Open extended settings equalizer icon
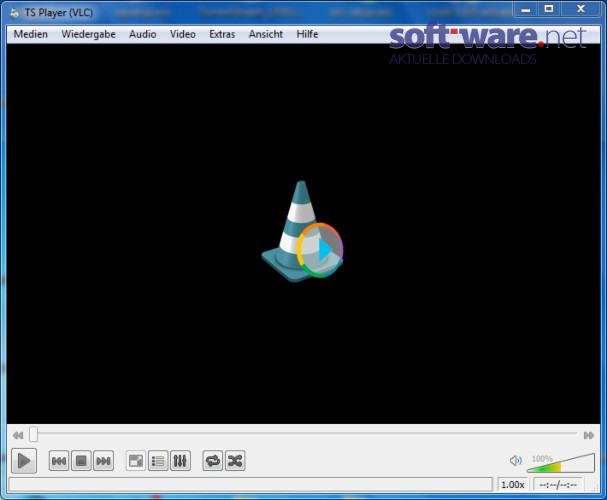 [x=180, y=461]
